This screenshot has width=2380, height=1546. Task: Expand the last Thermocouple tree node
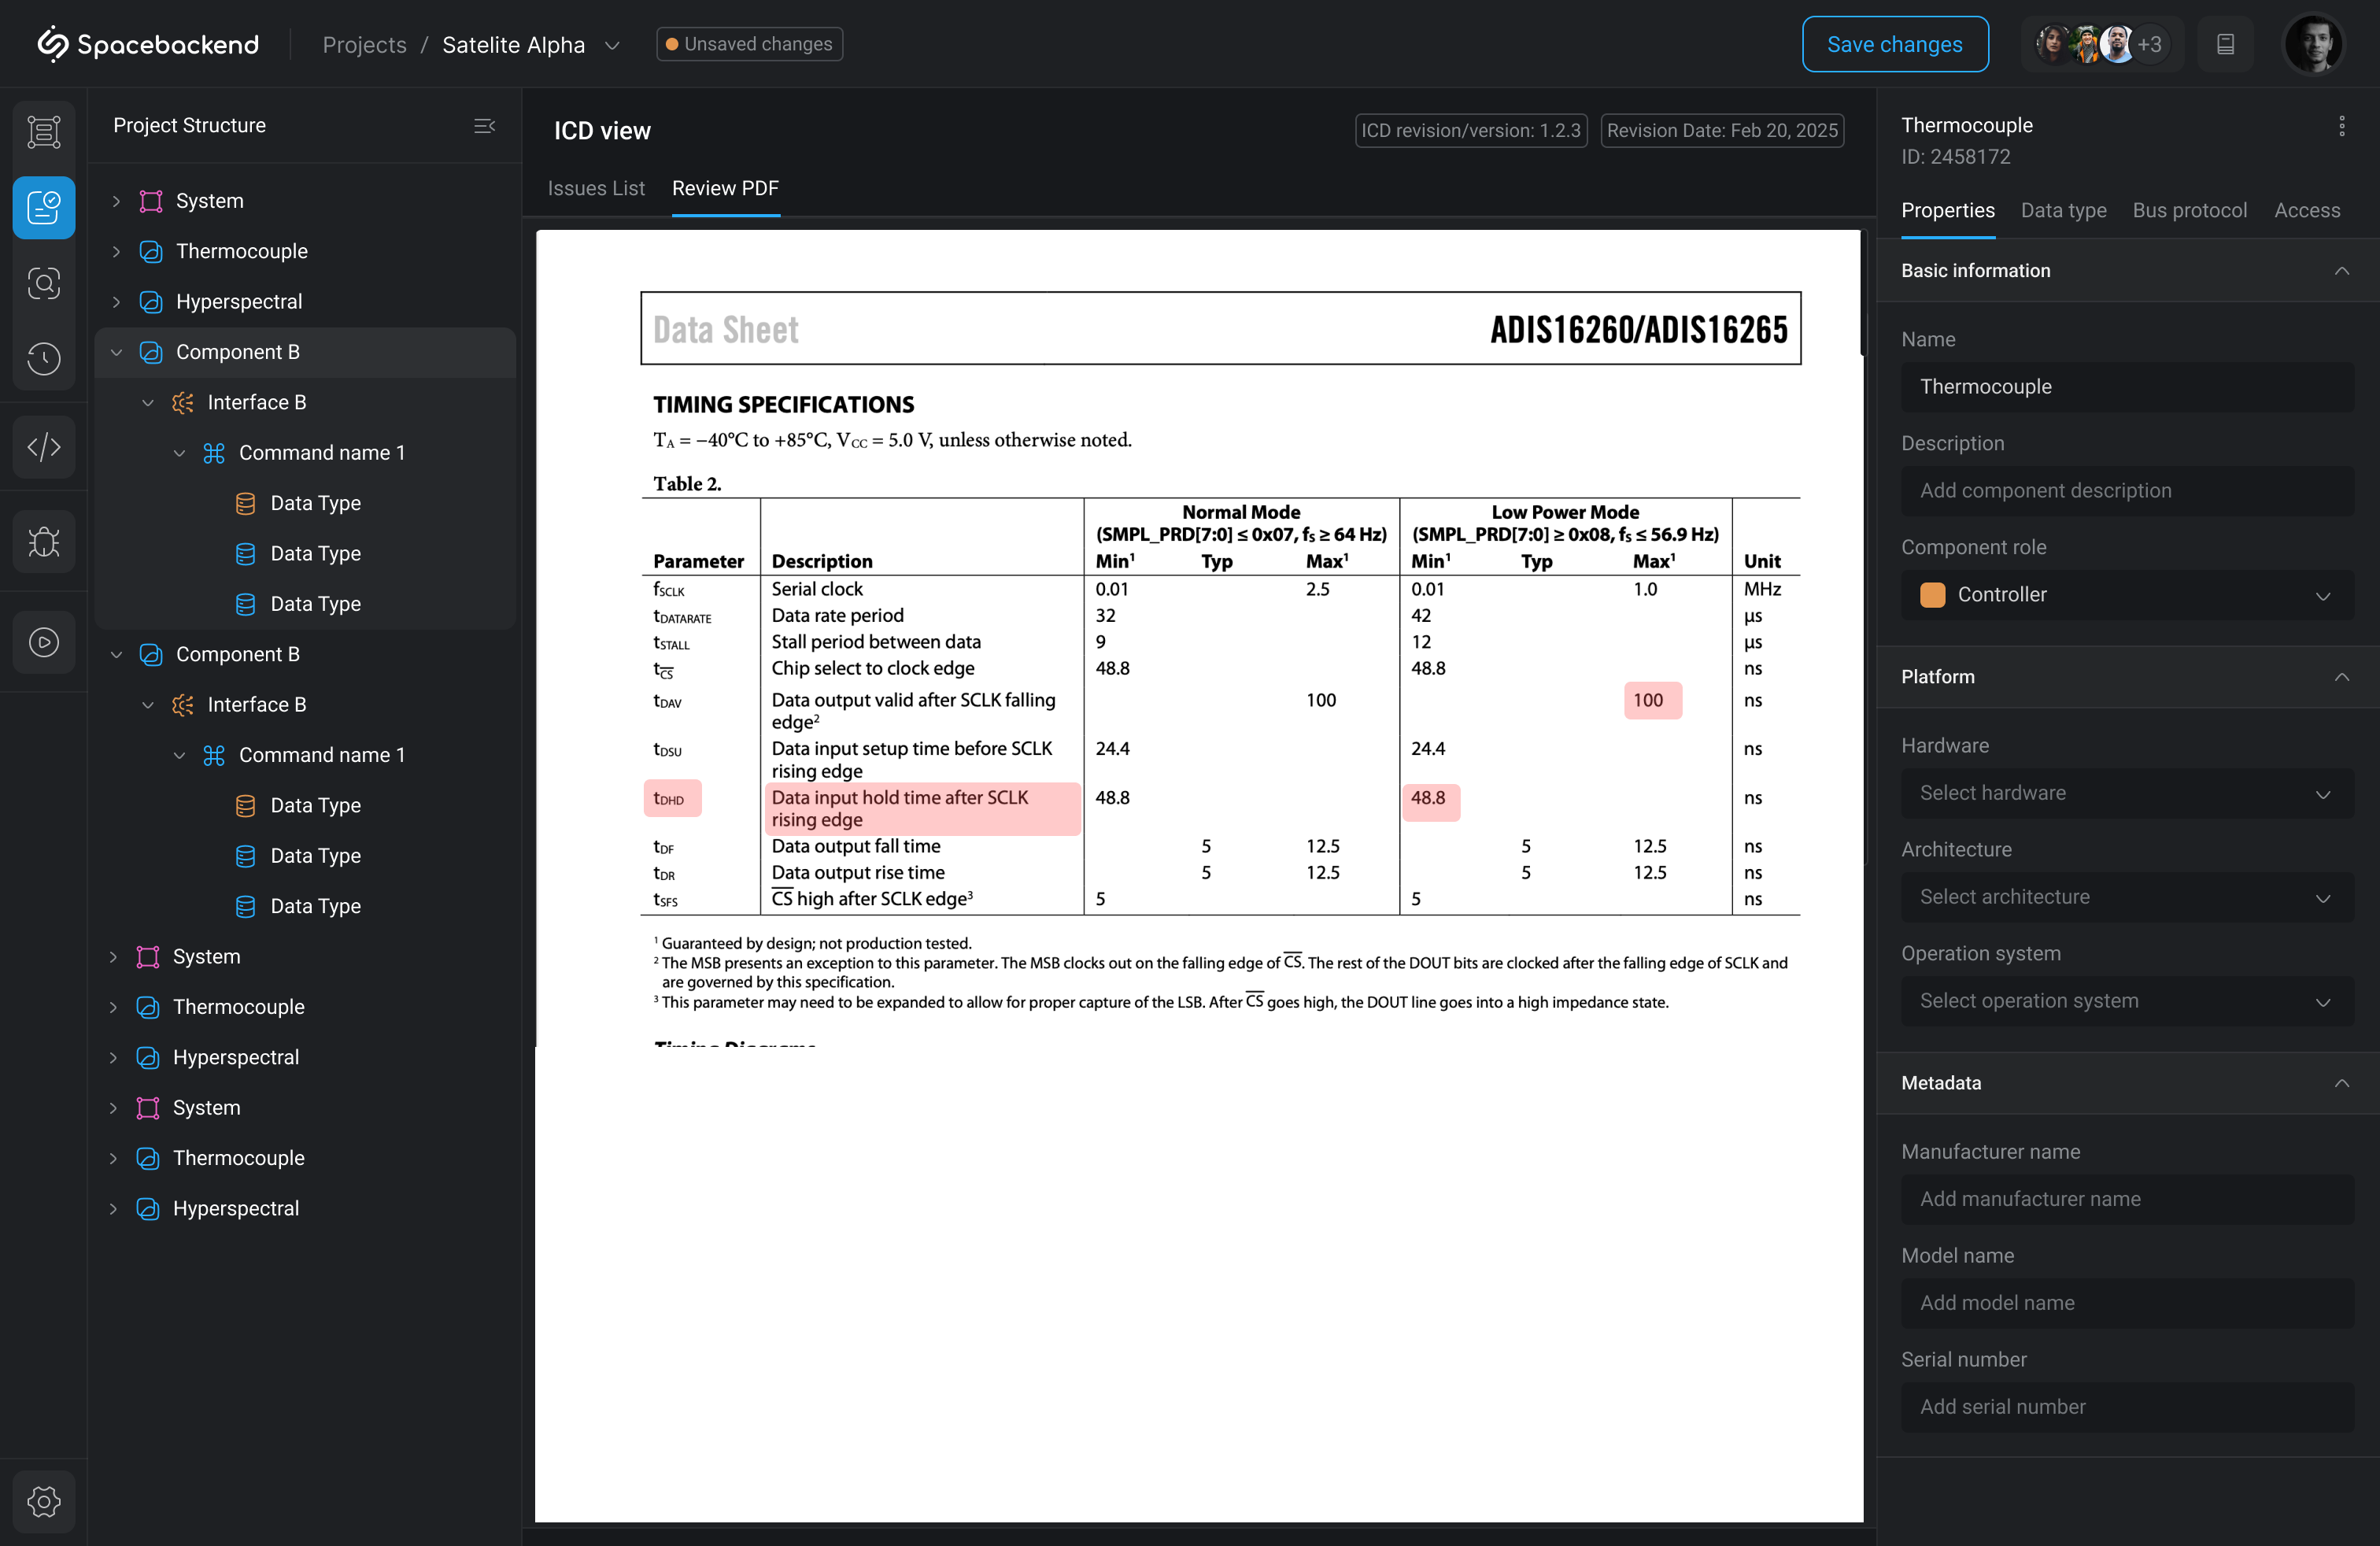[113, 1159]
